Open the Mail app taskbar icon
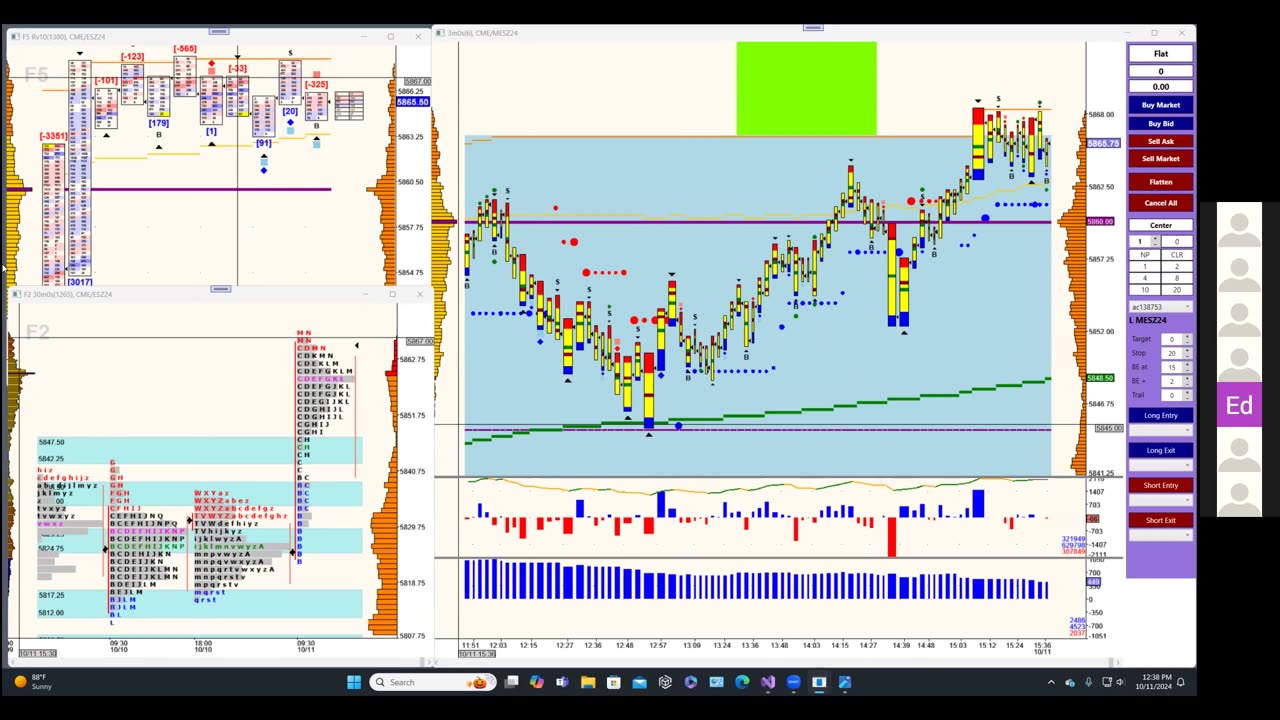The height and width of the screenshot is (720, 1280). point(639,682)
